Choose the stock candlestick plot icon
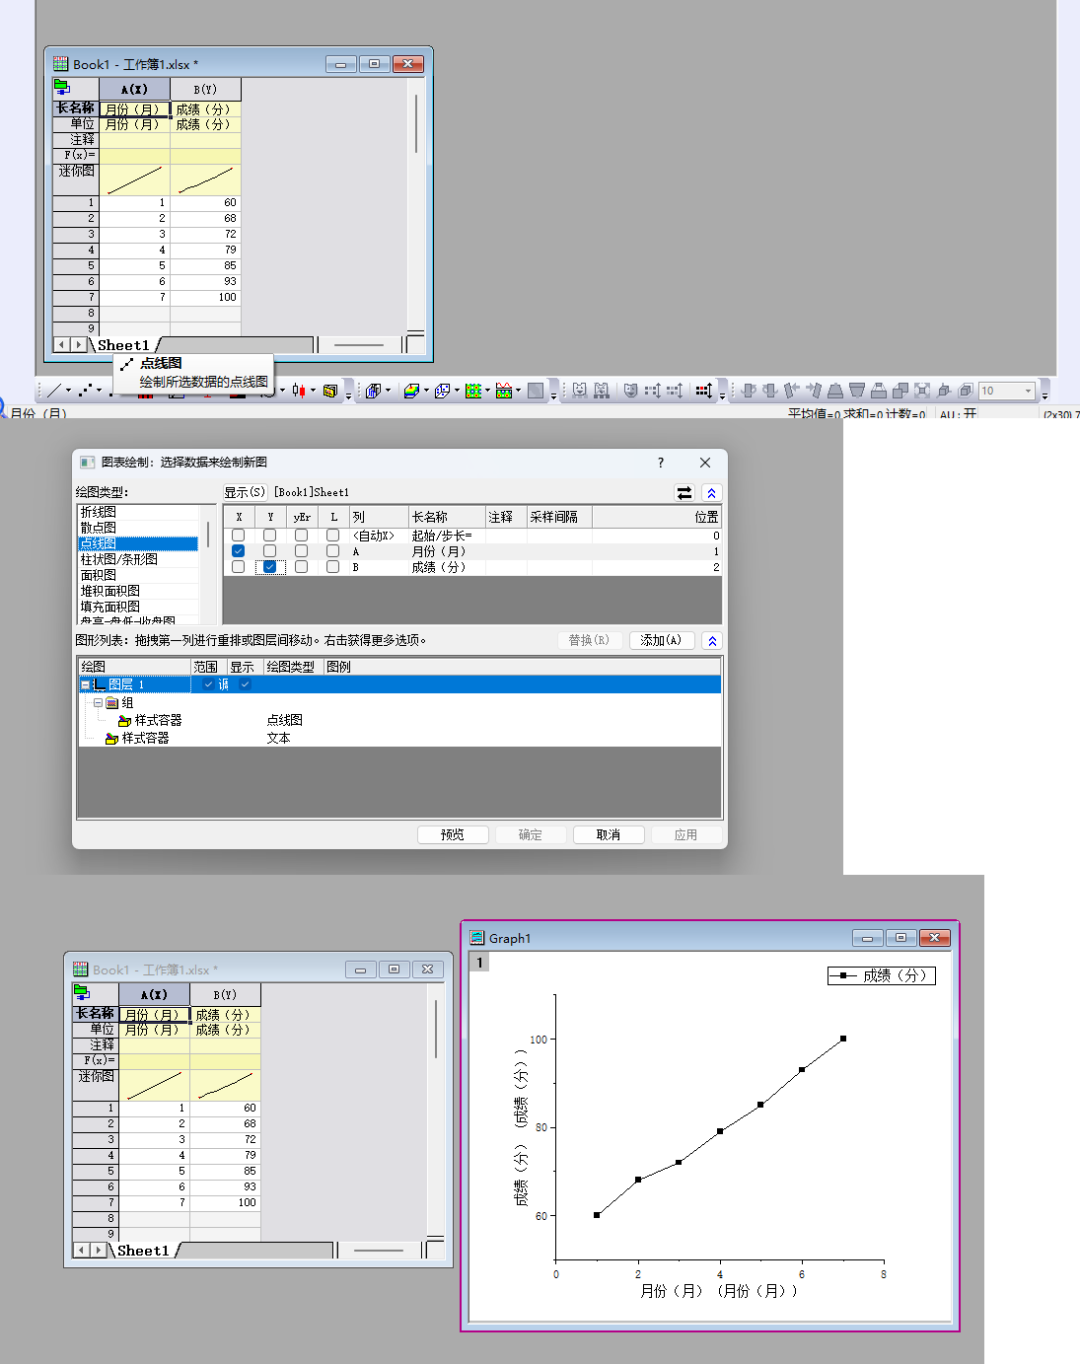 click(x=299, y=390)
